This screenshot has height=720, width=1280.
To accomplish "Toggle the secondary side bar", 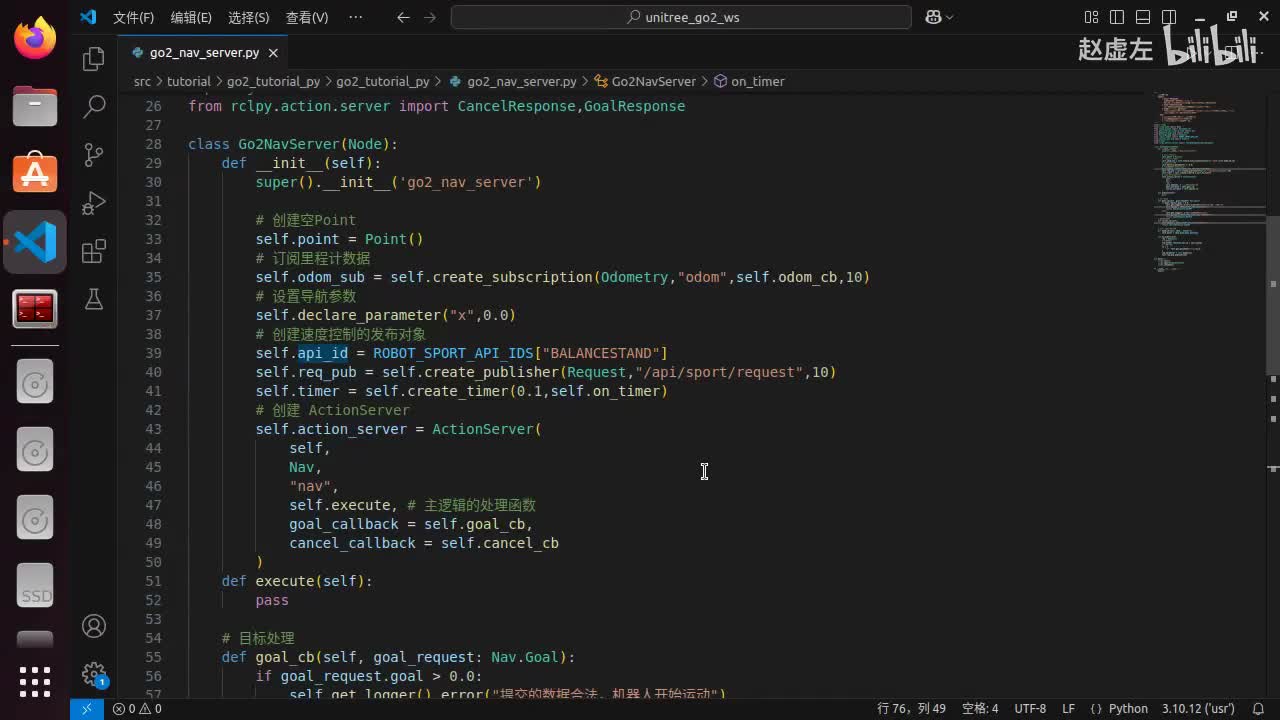I will [1168, 17].
